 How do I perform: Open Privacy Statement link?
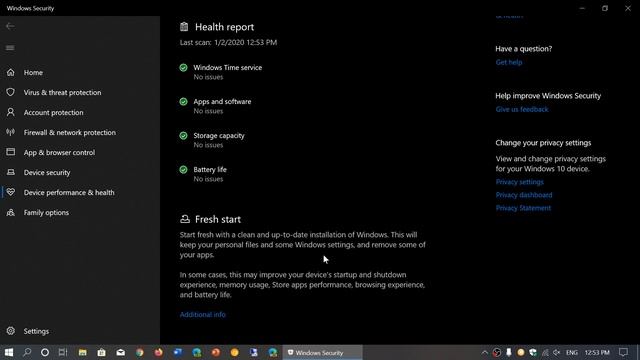point(523,208)
